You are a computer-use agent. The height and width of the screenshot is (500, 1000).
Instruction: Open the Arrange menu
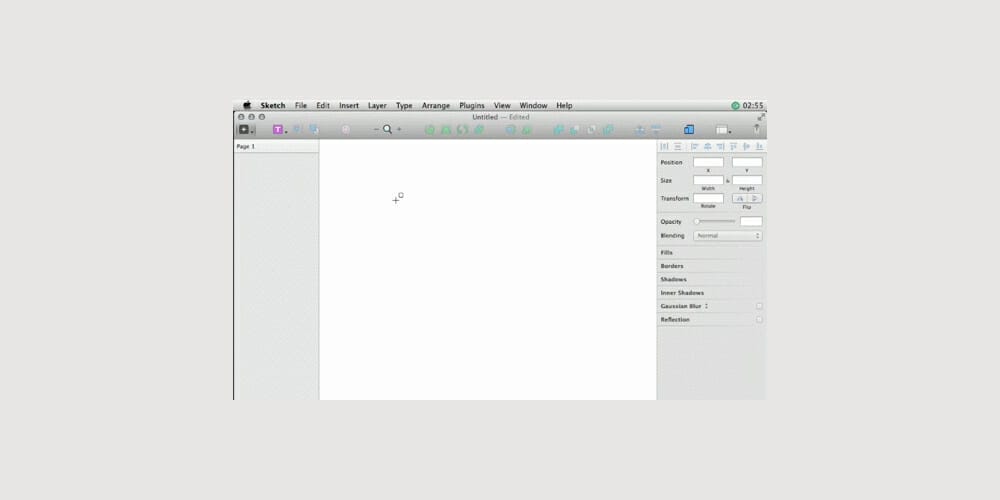(x=436, y=106)
